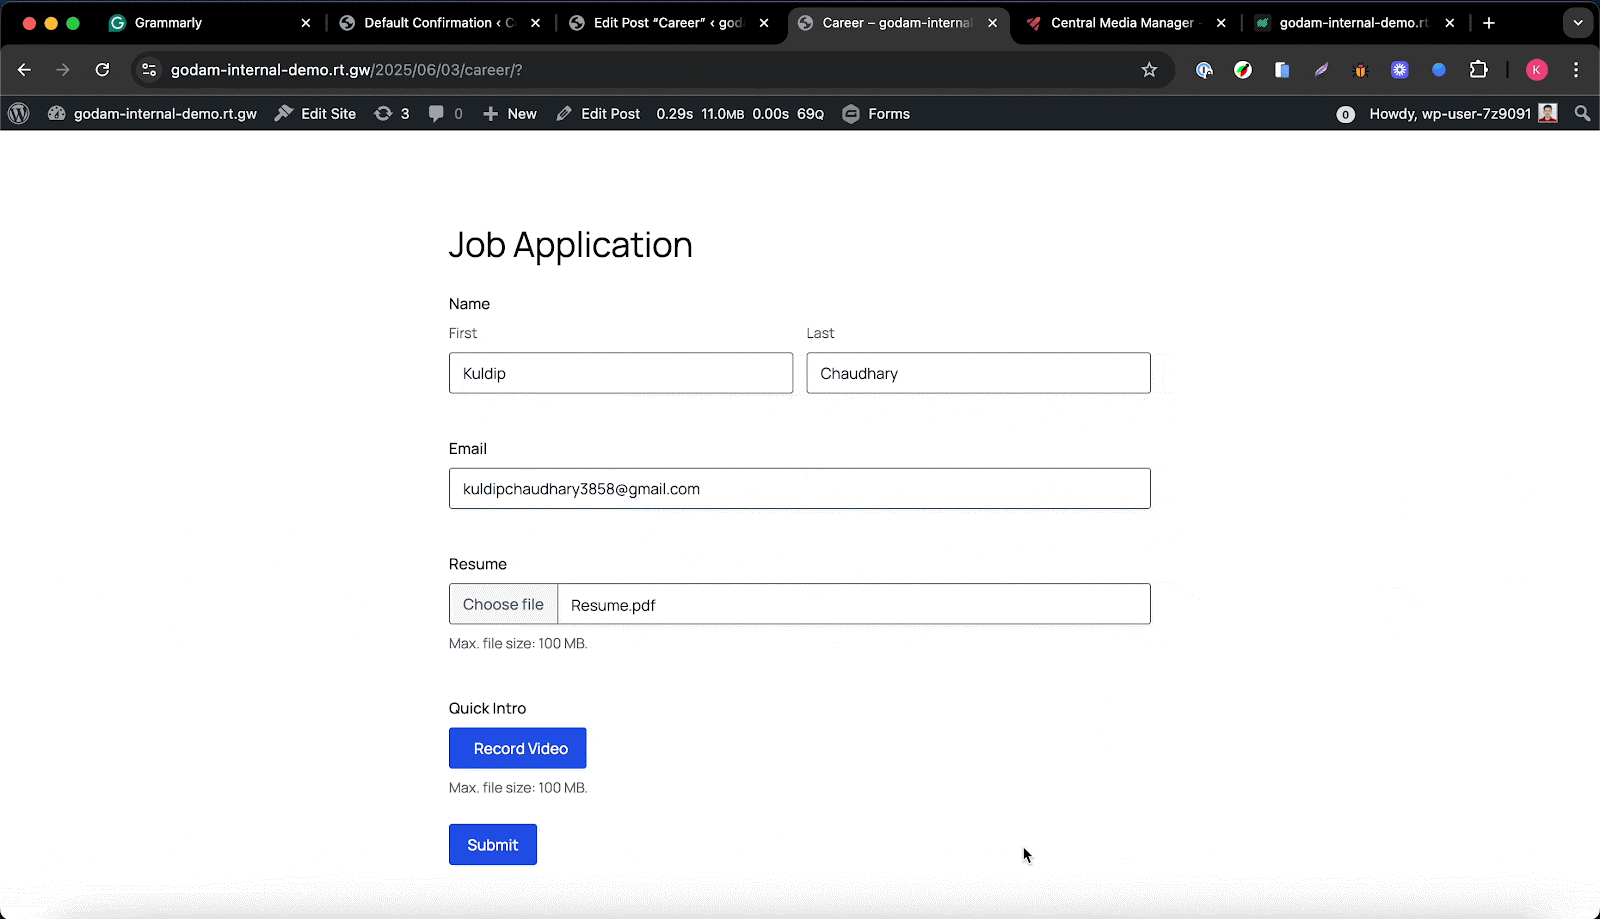The image size is (1600, 919).
Task: Click the admin bar search magnifier icon
Action: (x=1582, y=114)
